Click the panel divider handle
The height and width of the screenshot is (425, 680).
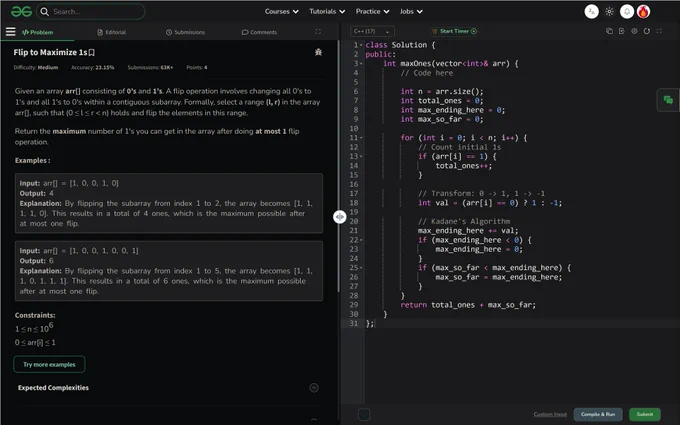click(340, 216)
